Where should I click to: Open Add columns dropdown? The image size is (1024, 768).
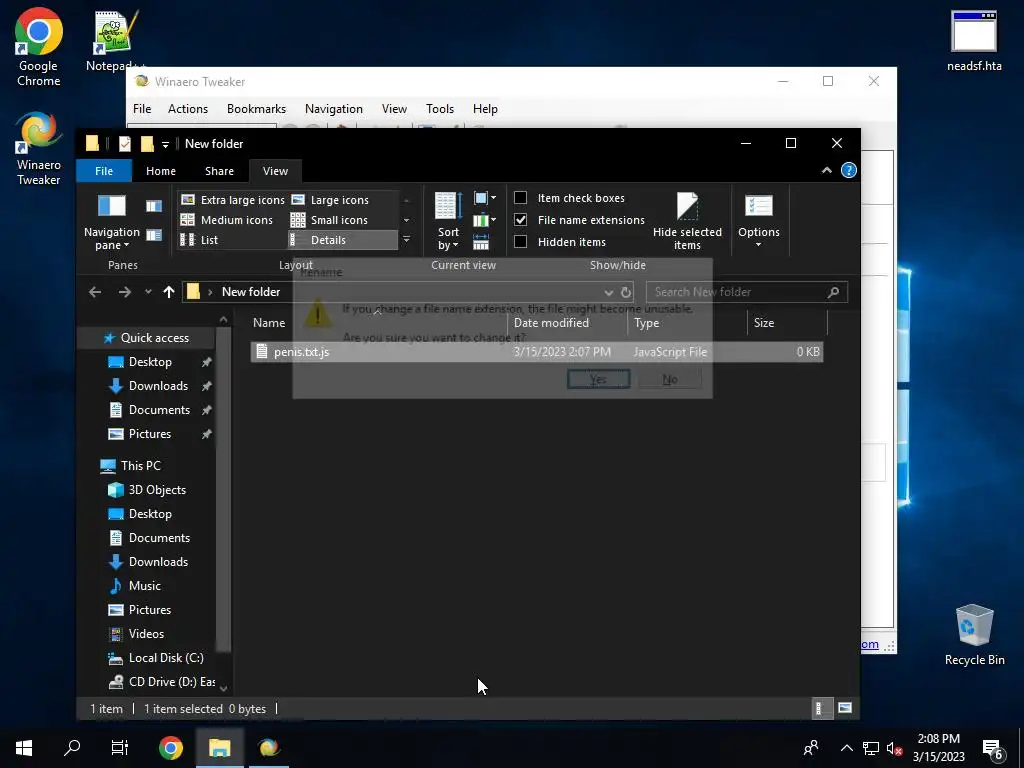pos(484,220)
